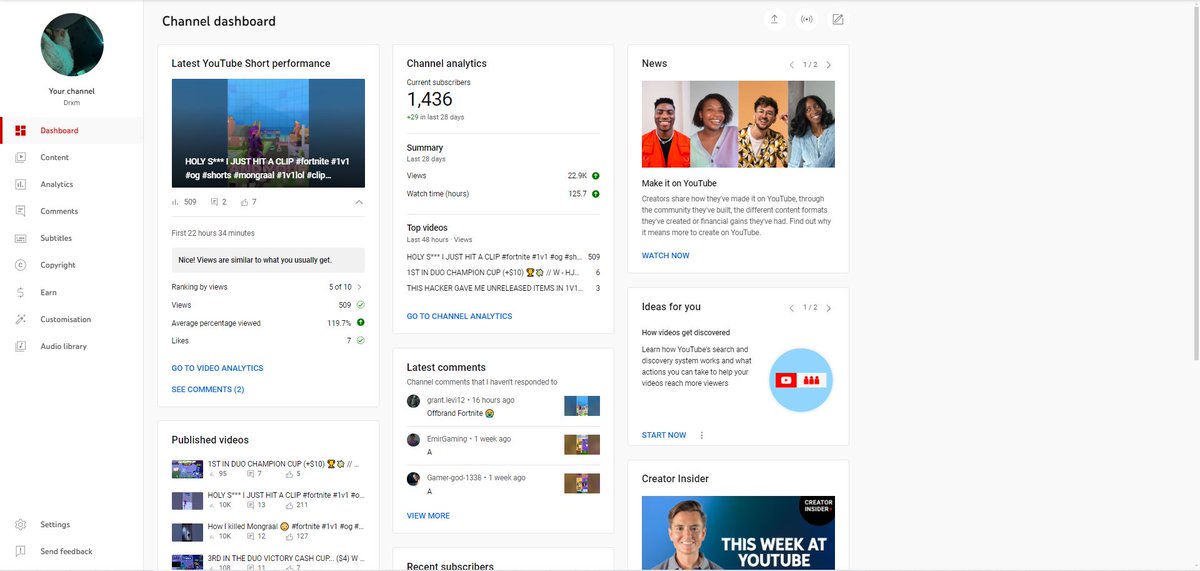Click the views bar-chart icon showing 509
This screenshot has height=571, width=1200.
click(176, 202)
